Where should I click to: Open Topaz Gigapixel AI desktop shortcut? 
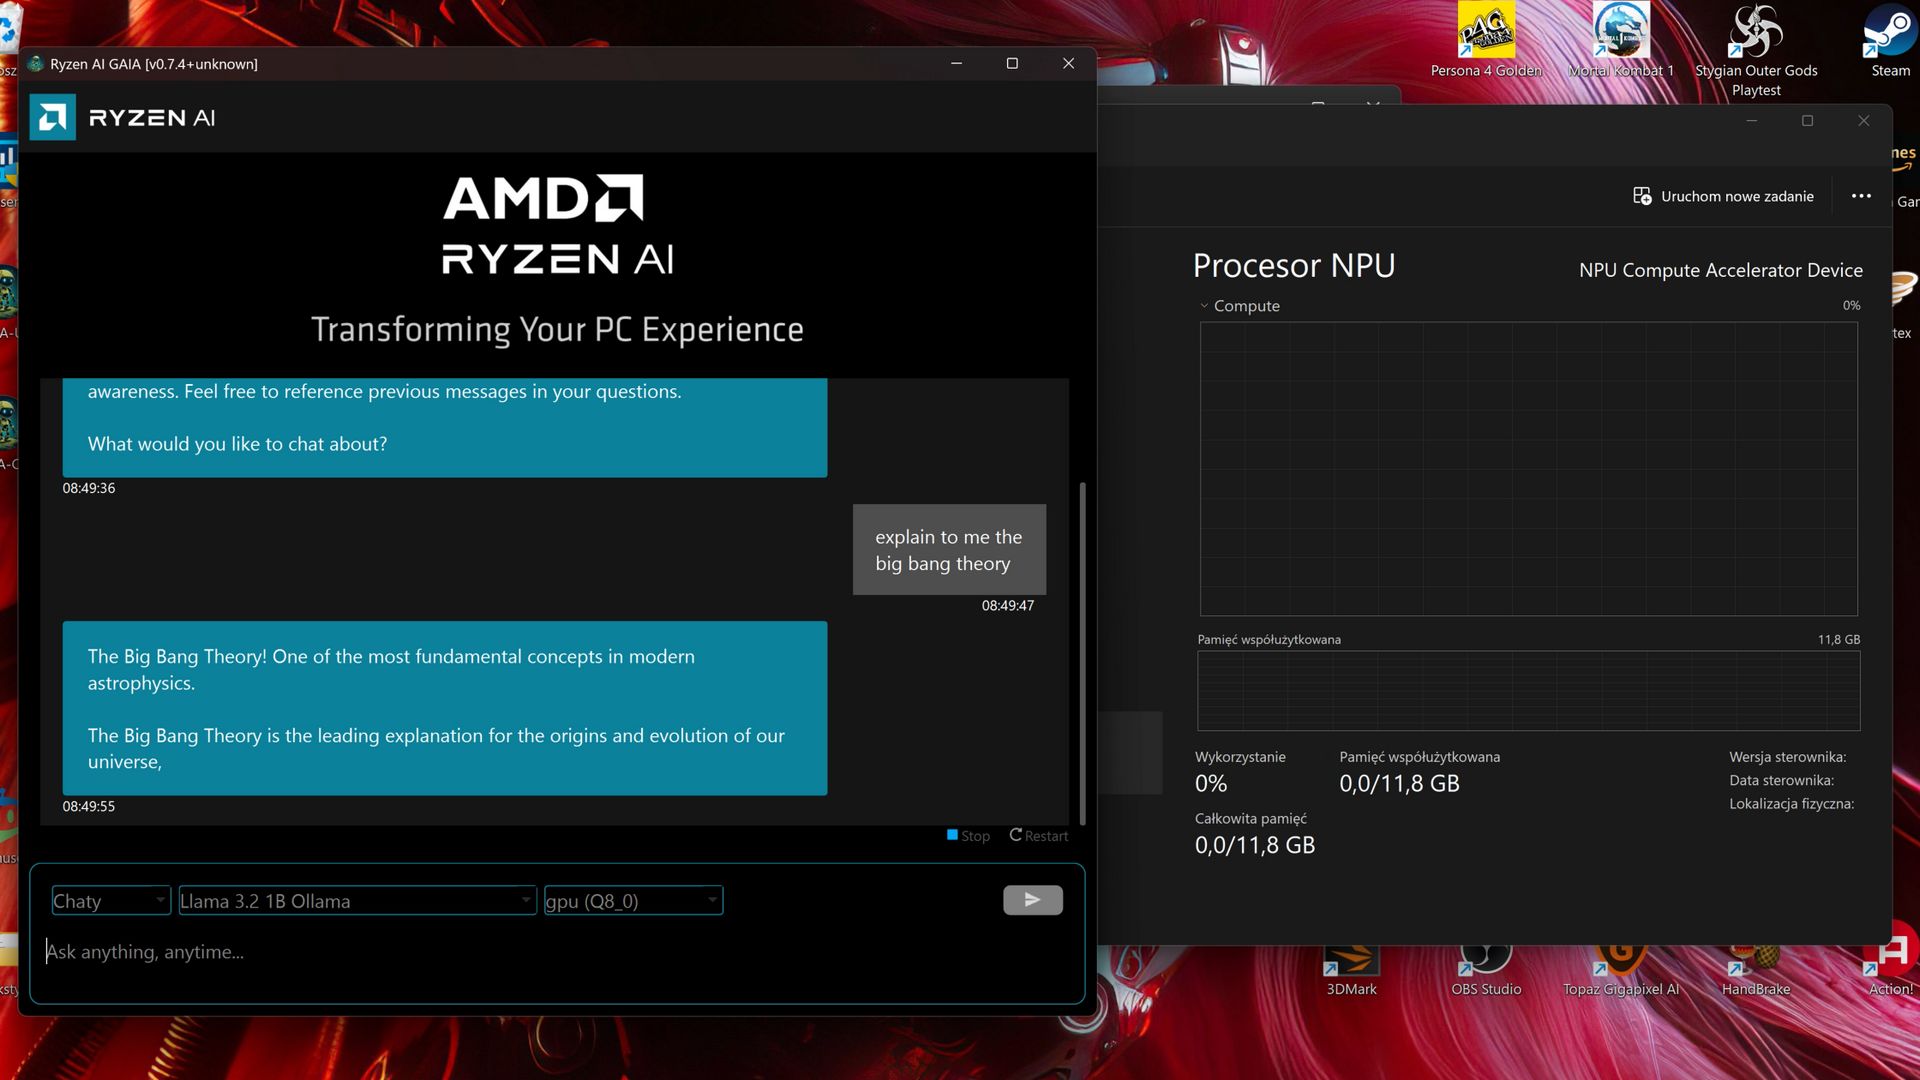pyautogui.click(x=1620, y=970)
